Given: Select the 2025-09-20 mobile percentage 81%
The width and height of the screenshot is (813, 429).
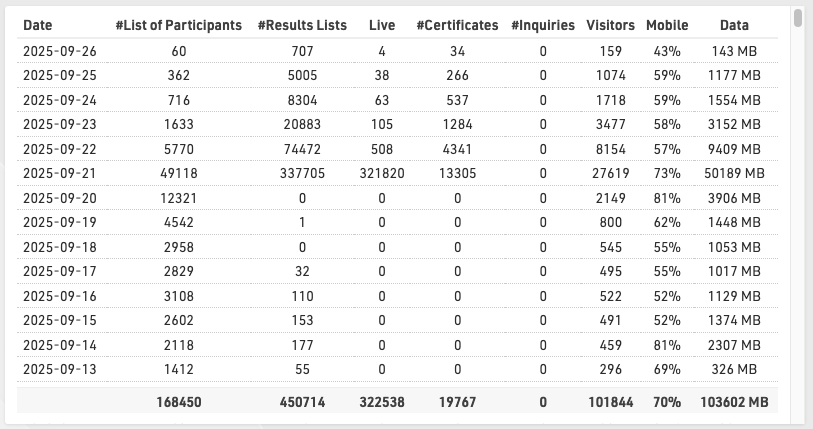Looking at the screenshot, I should coord(667,197).
